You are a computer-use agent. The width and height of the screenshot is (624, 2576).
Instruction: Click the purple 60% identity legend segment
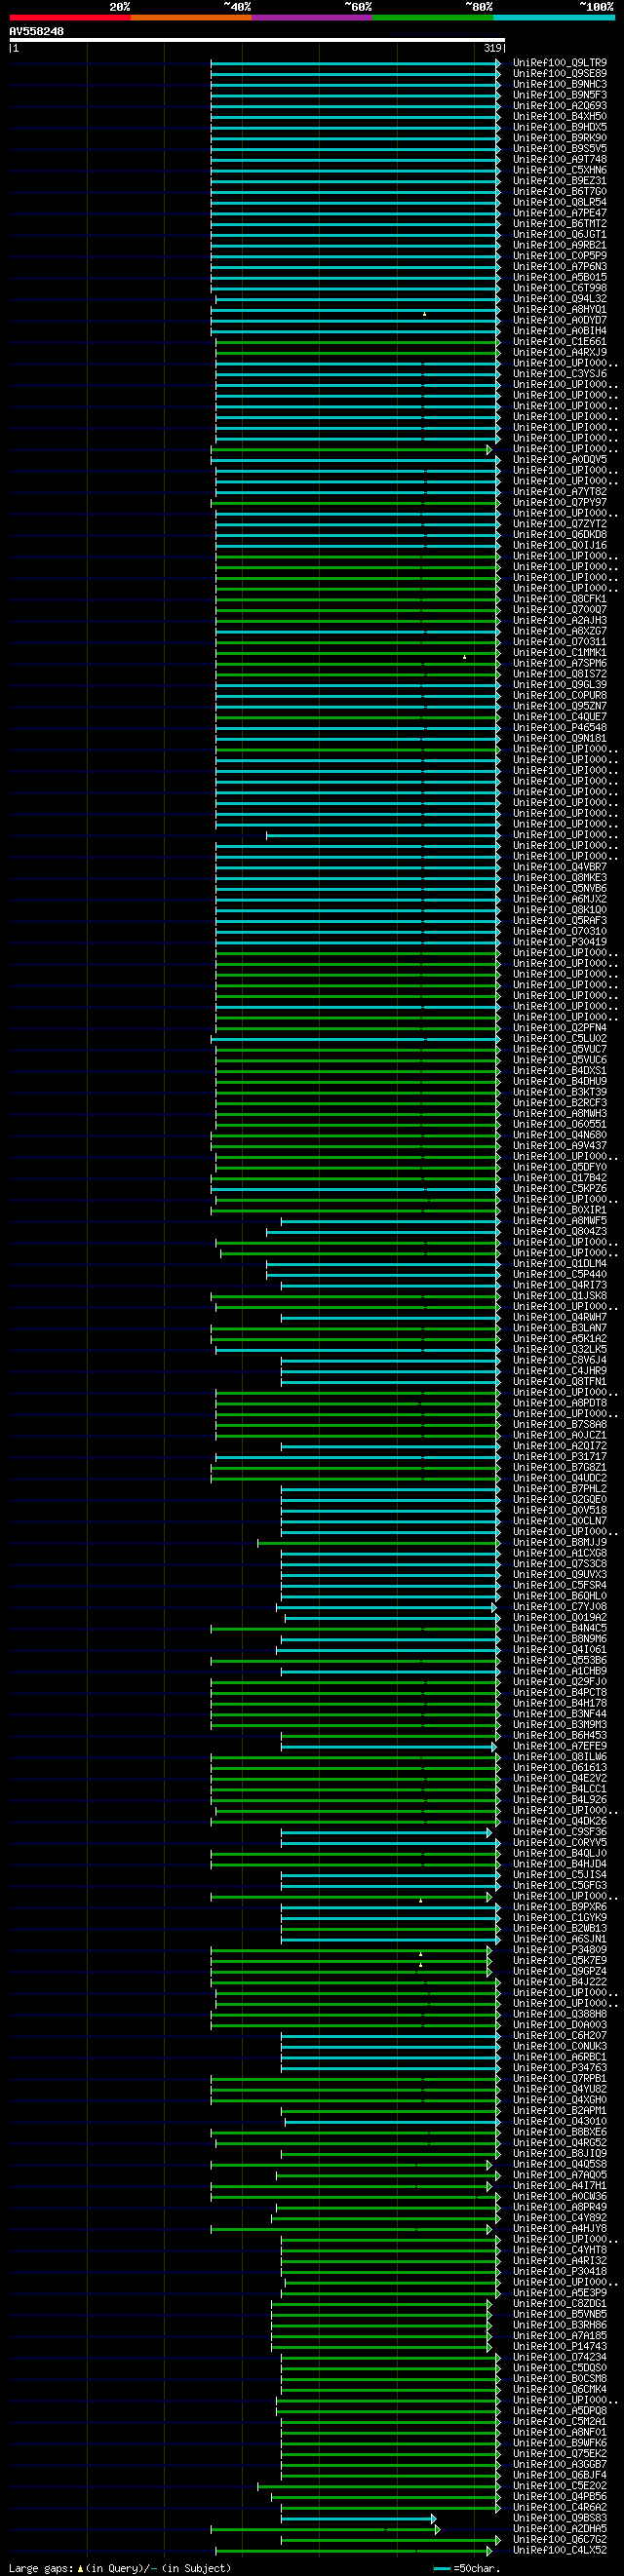pyautogui.click(x=311, y=18)
